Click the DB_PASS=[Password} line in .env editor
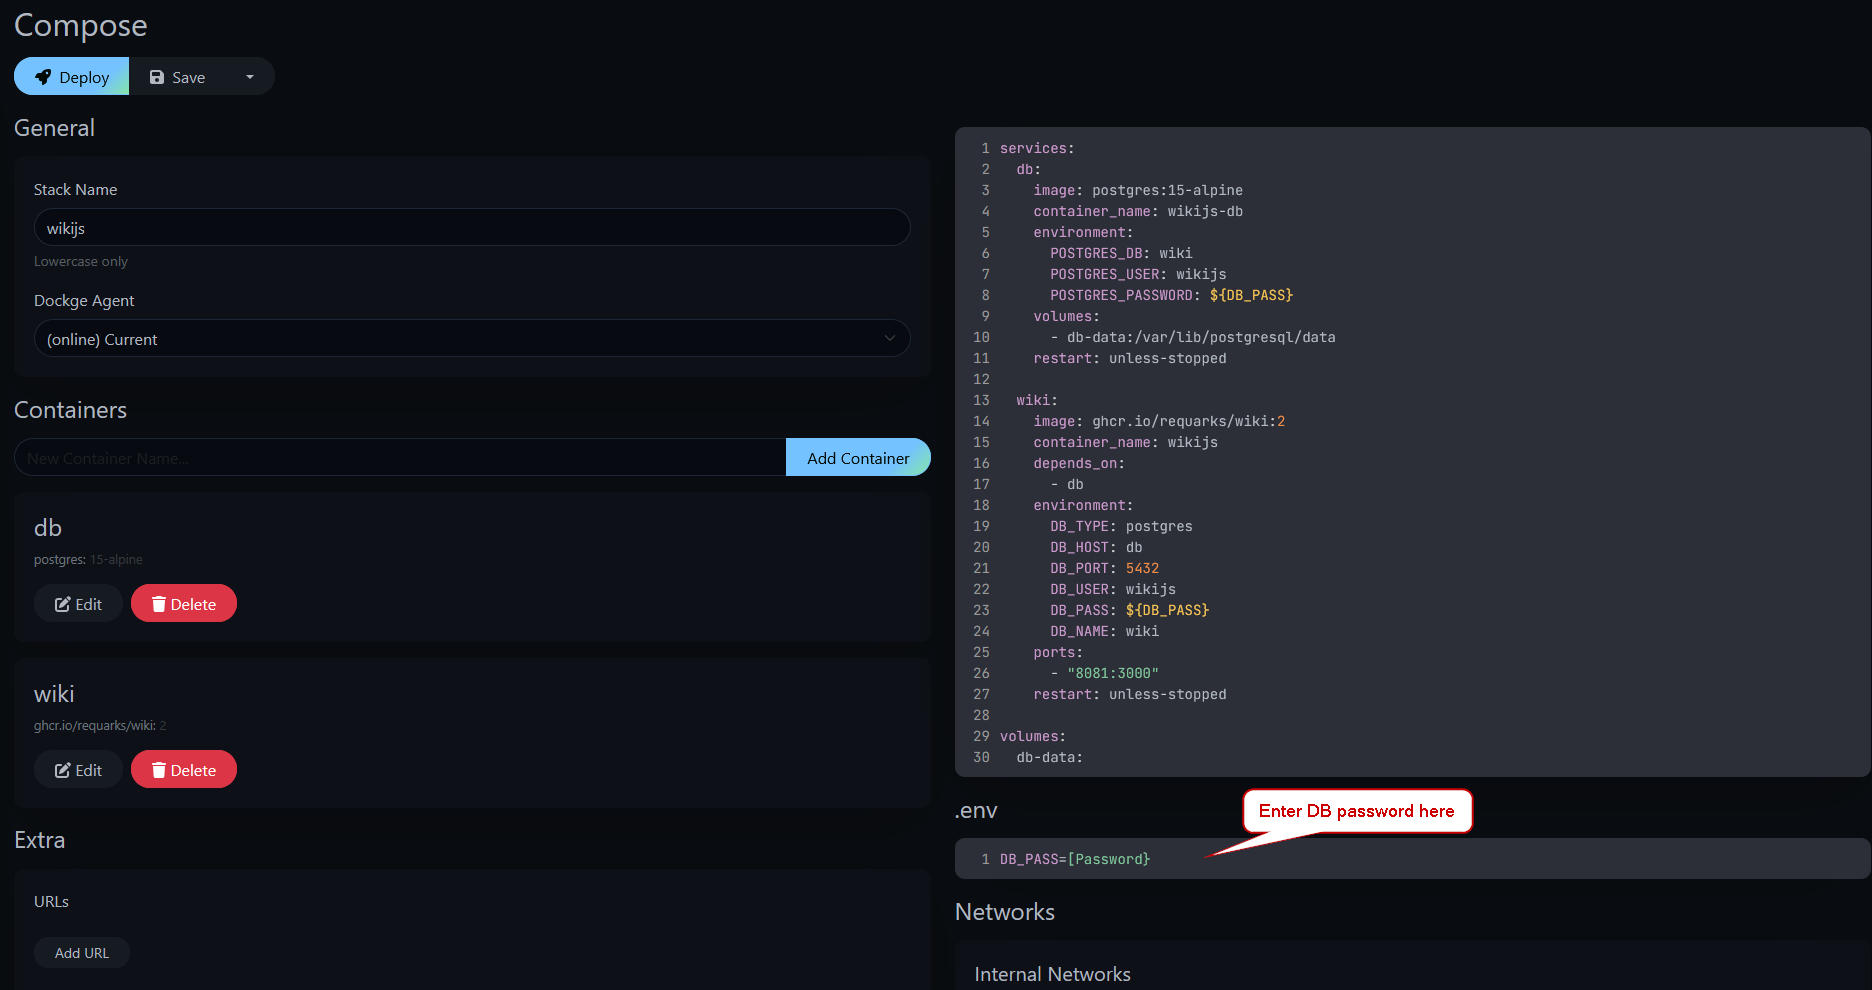 (x=1075, y=859)
